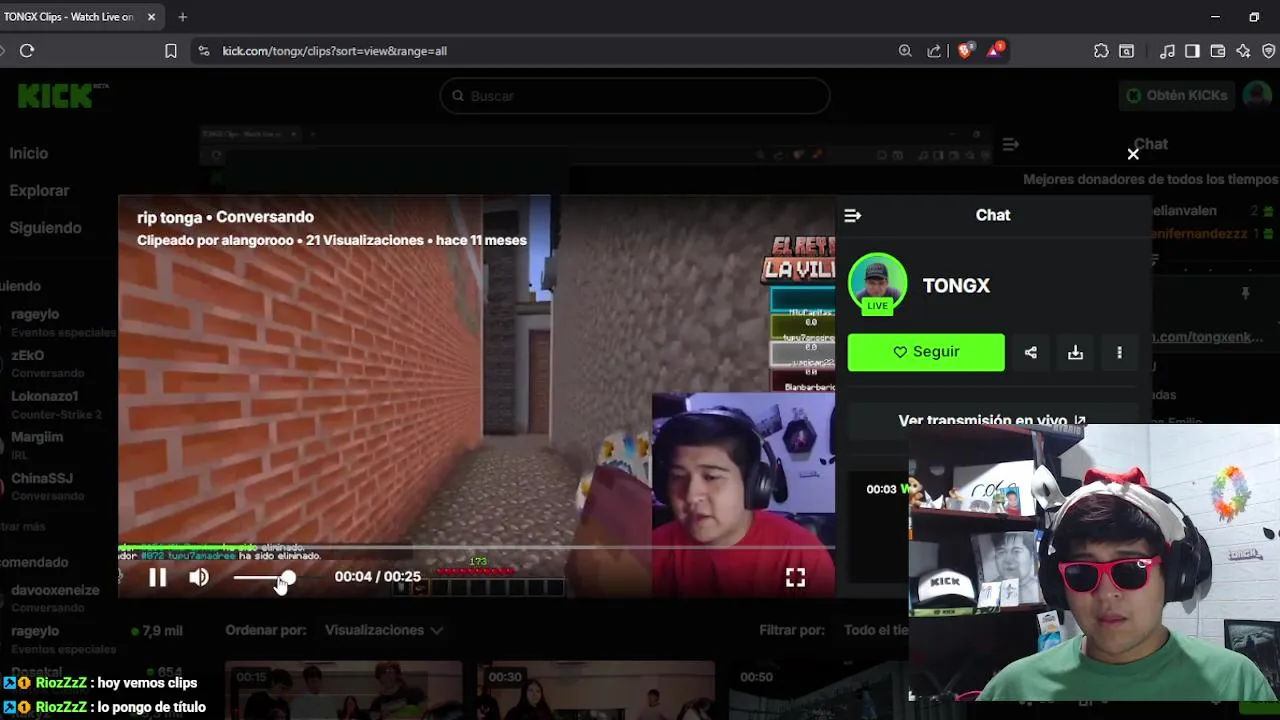Open Brave VPN shield icon
The width and height of the screenshot is (1280, 720).
click(x=1269, y=51)
